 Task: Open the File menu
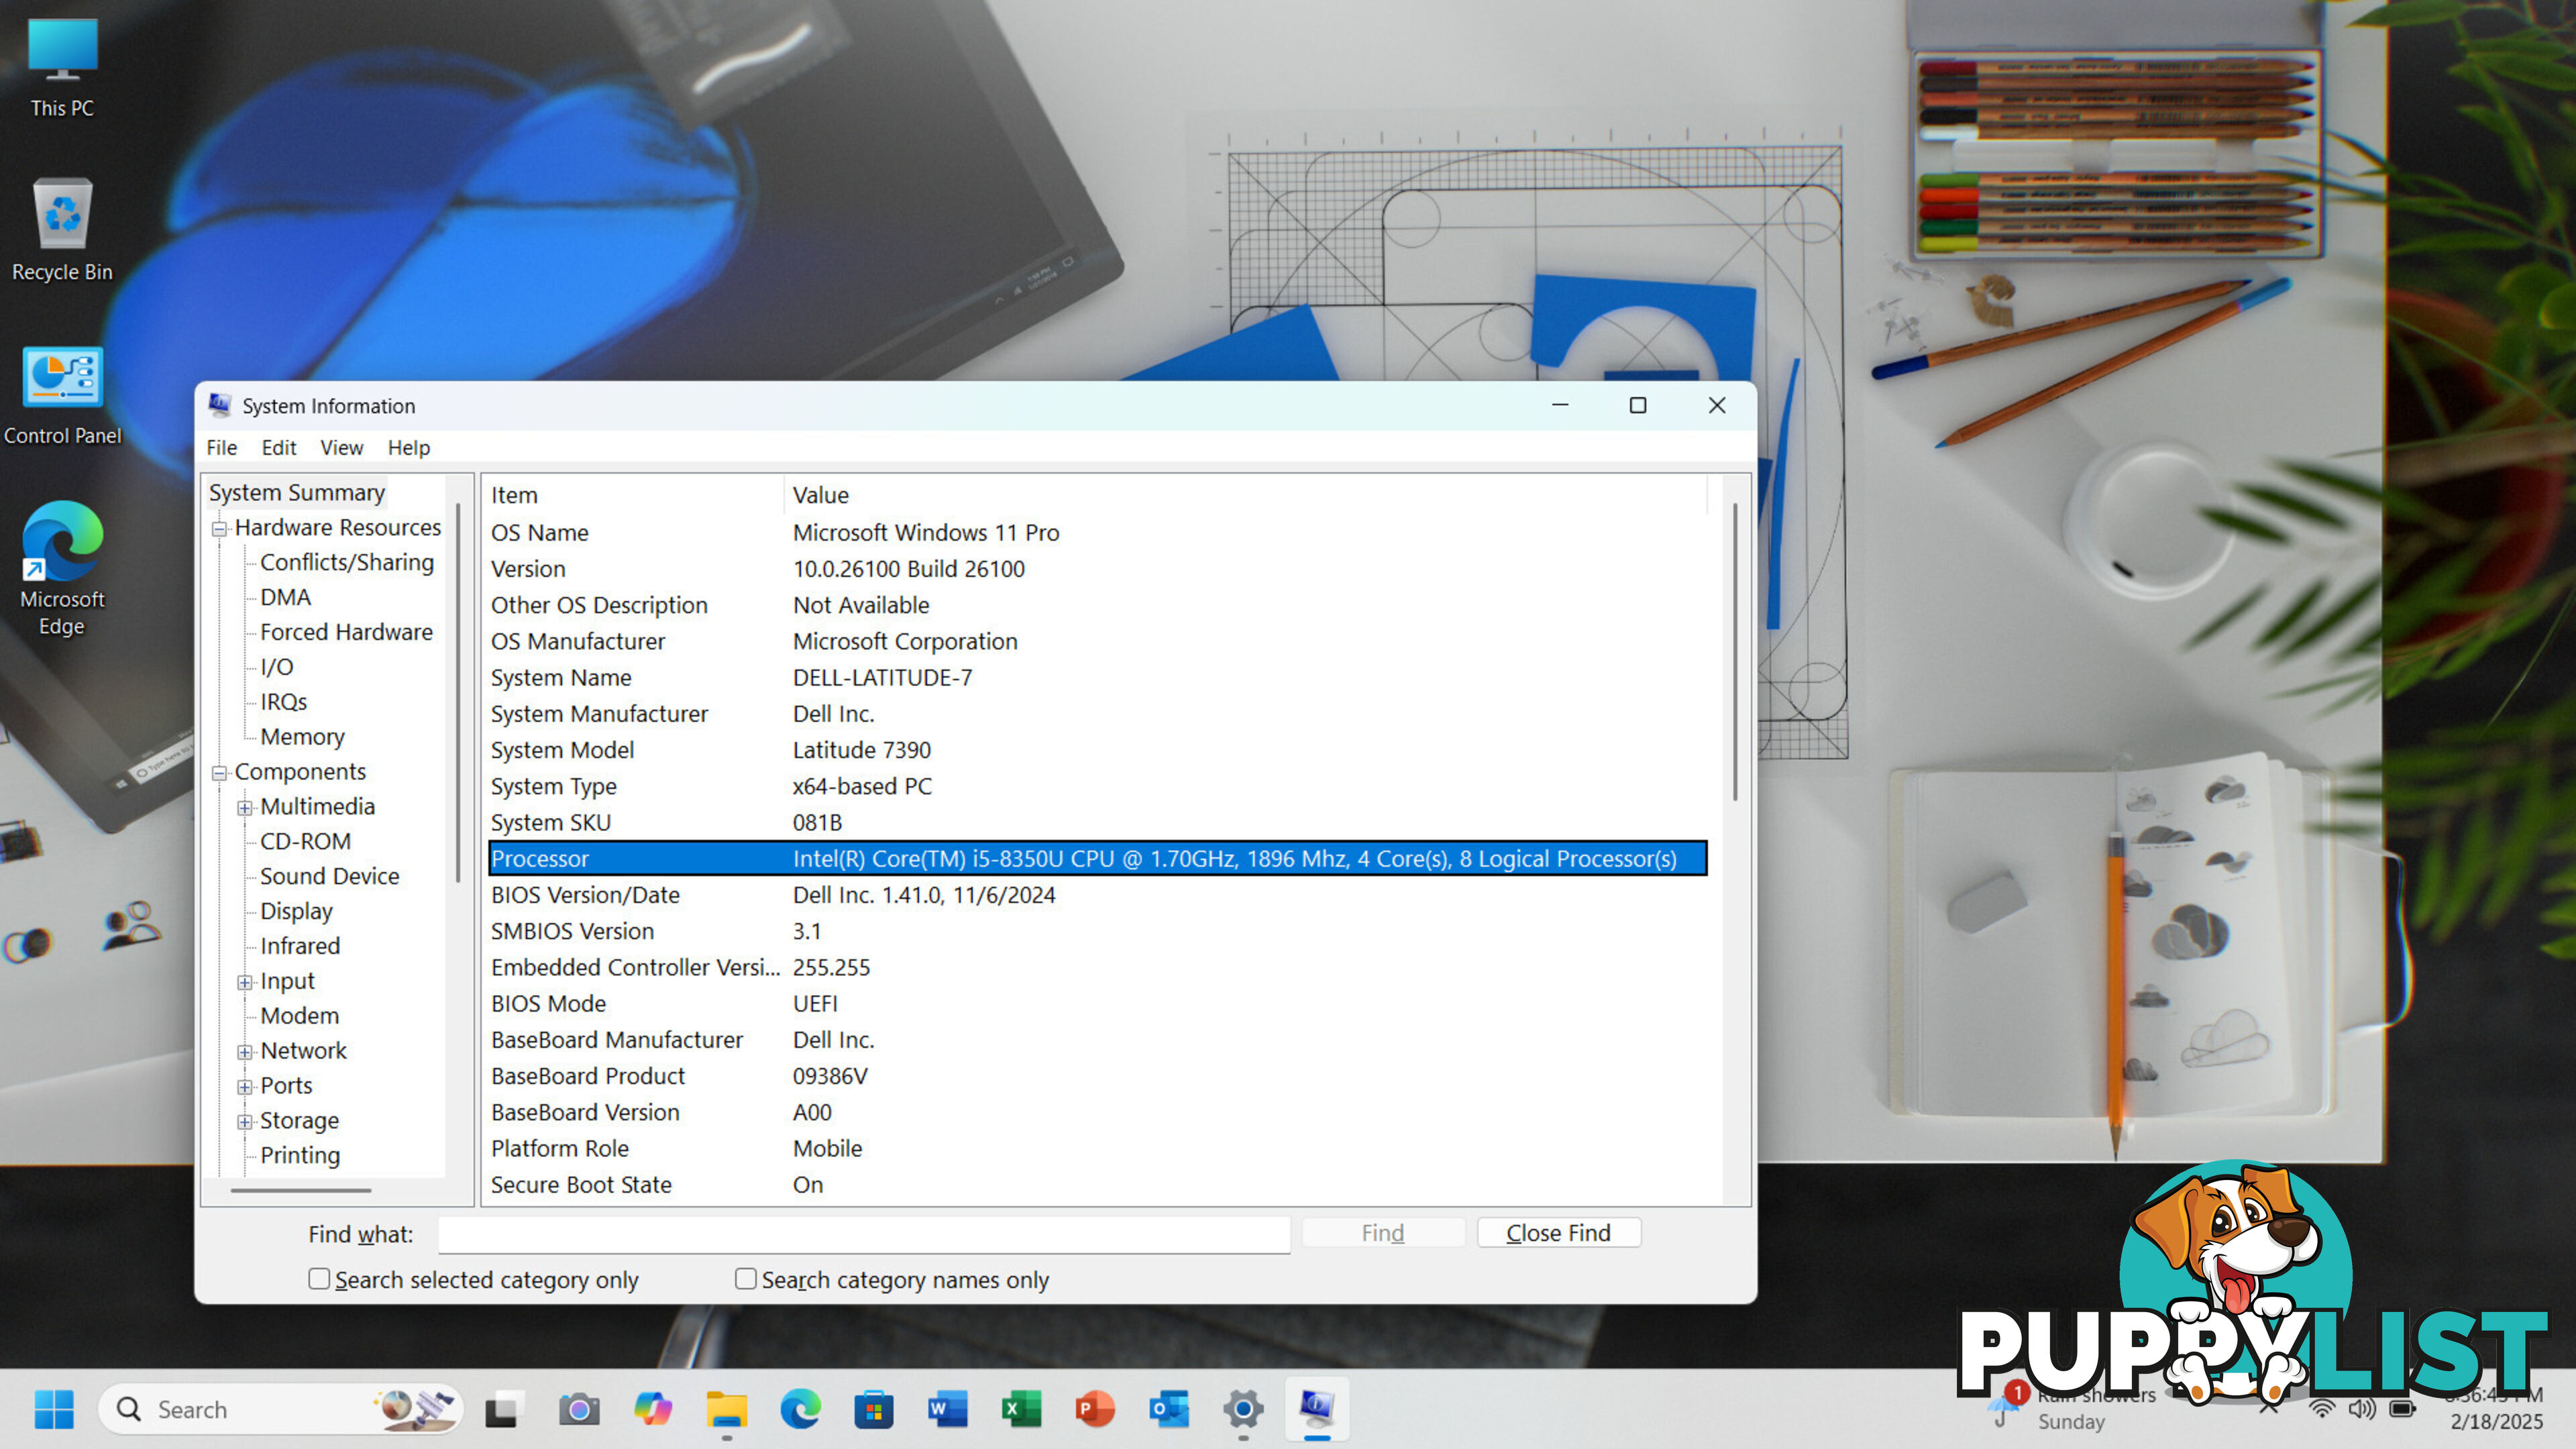(x=222, y=448)
